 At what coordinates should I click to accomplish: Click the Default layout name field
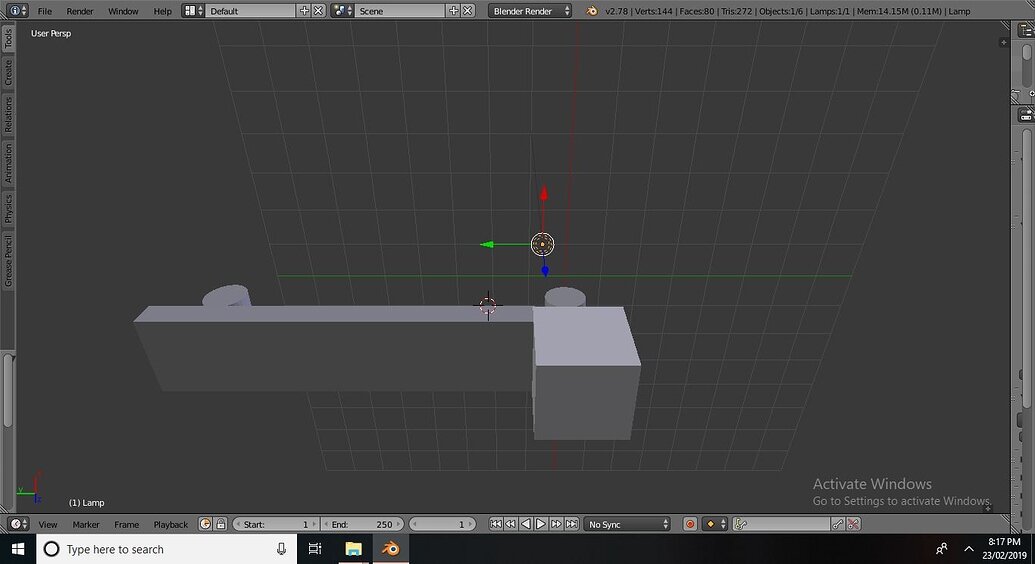coord(250,11)
